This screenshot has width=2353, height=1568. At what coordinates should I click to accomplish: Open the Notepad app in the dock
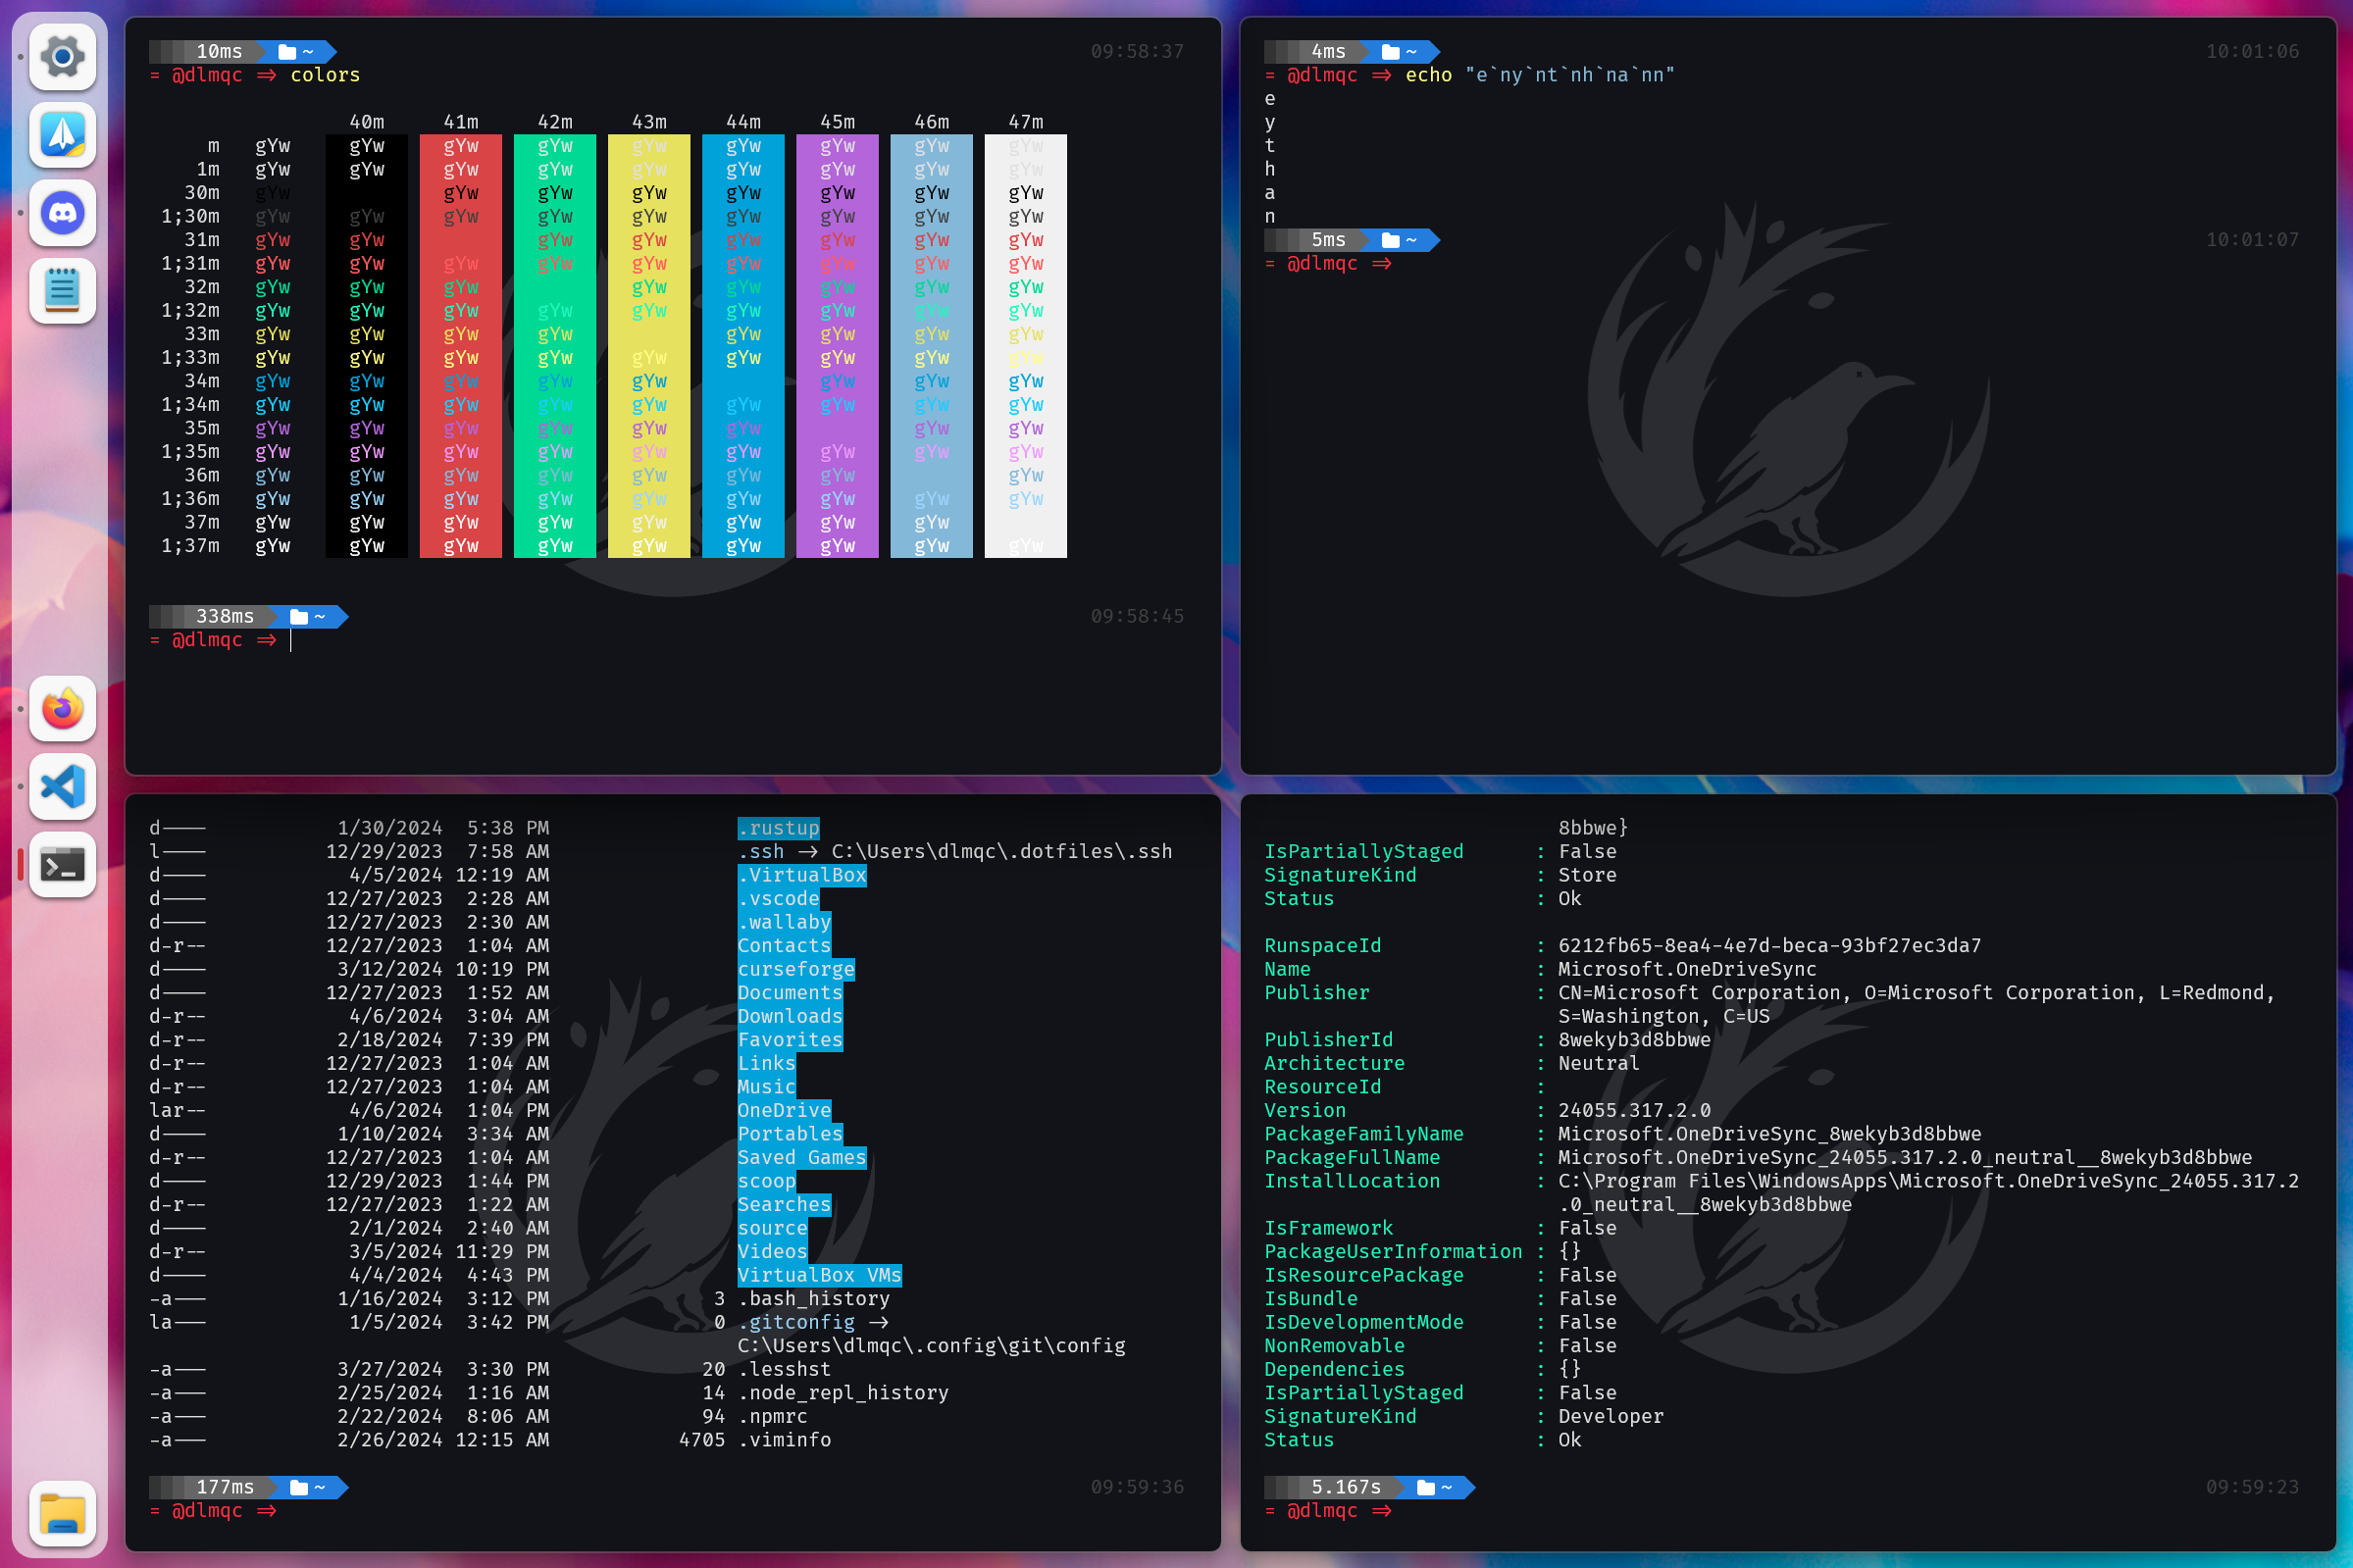click(x=62, y=291)
